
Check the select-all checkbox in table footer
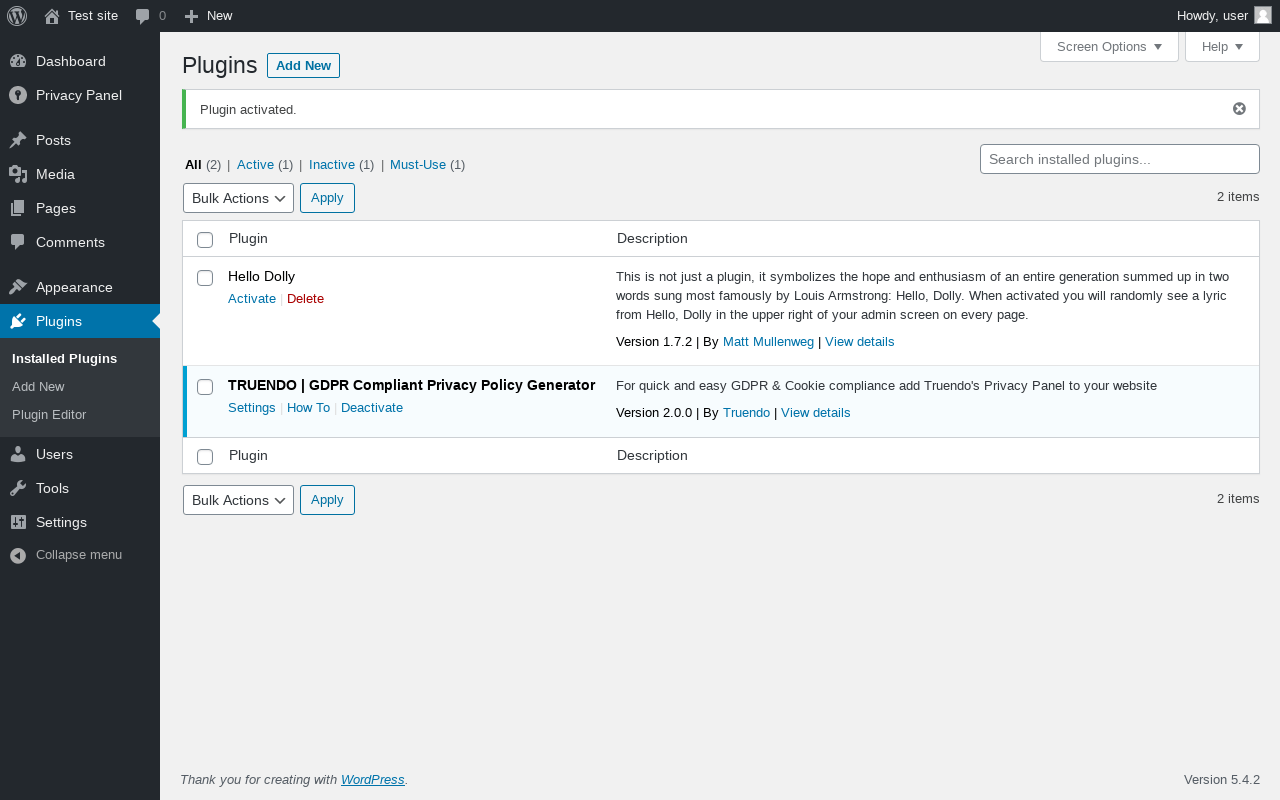pyautogui.click(x=205, y=456)
